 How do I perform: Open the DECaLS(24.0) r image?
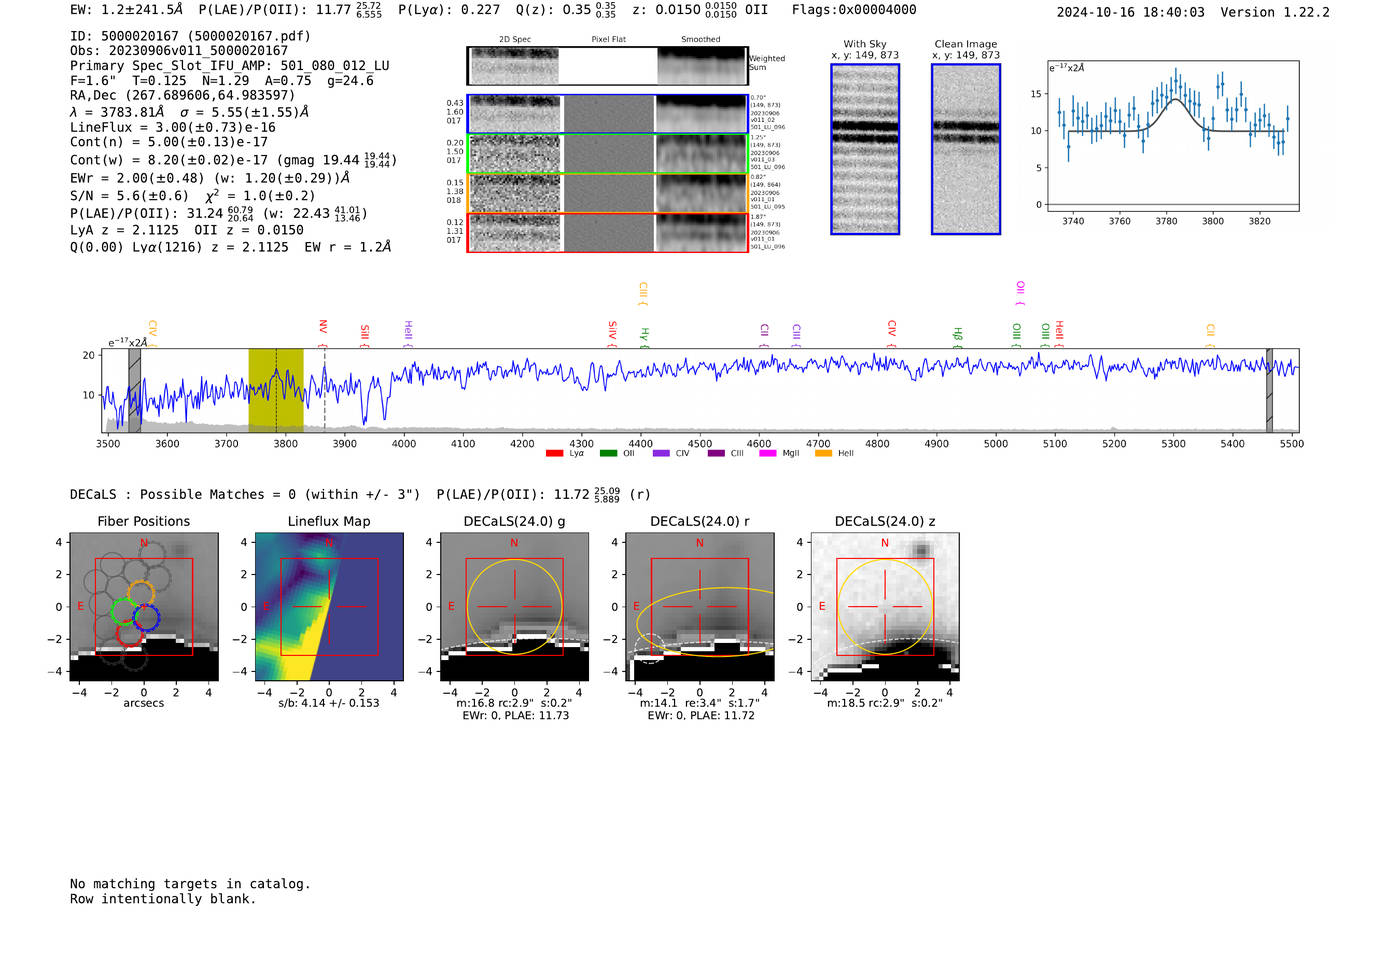click(700, 607)
